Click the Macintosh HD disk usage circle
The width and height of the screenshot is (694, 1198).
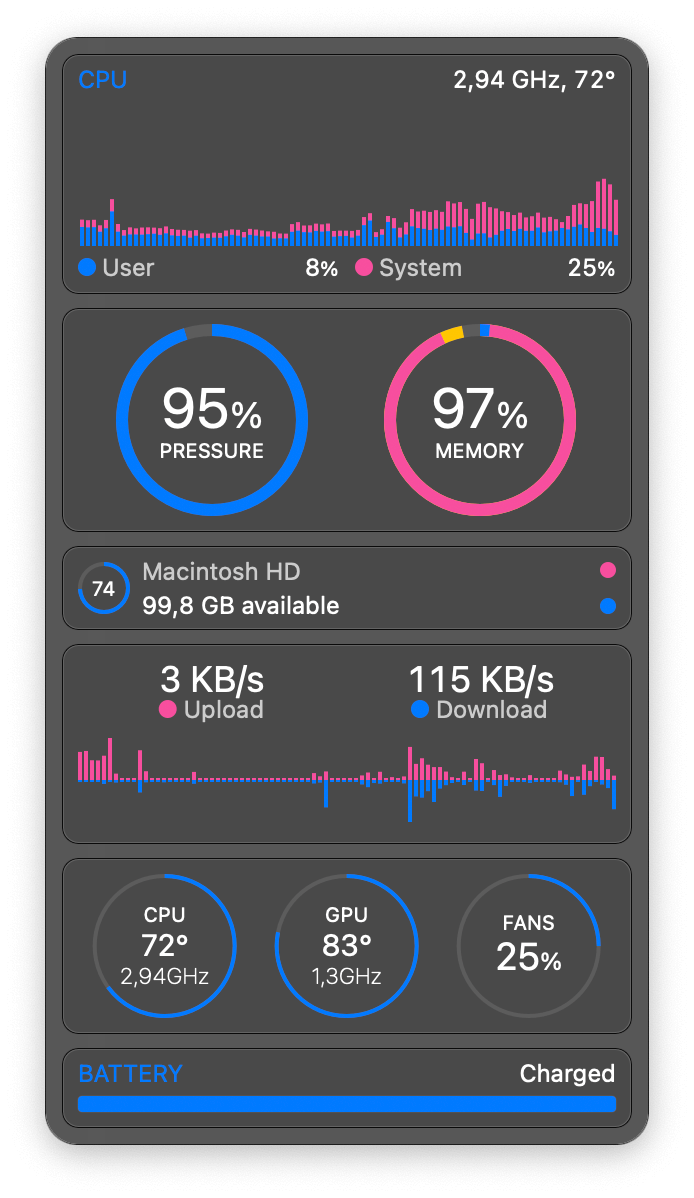click(x=103, y=589)
